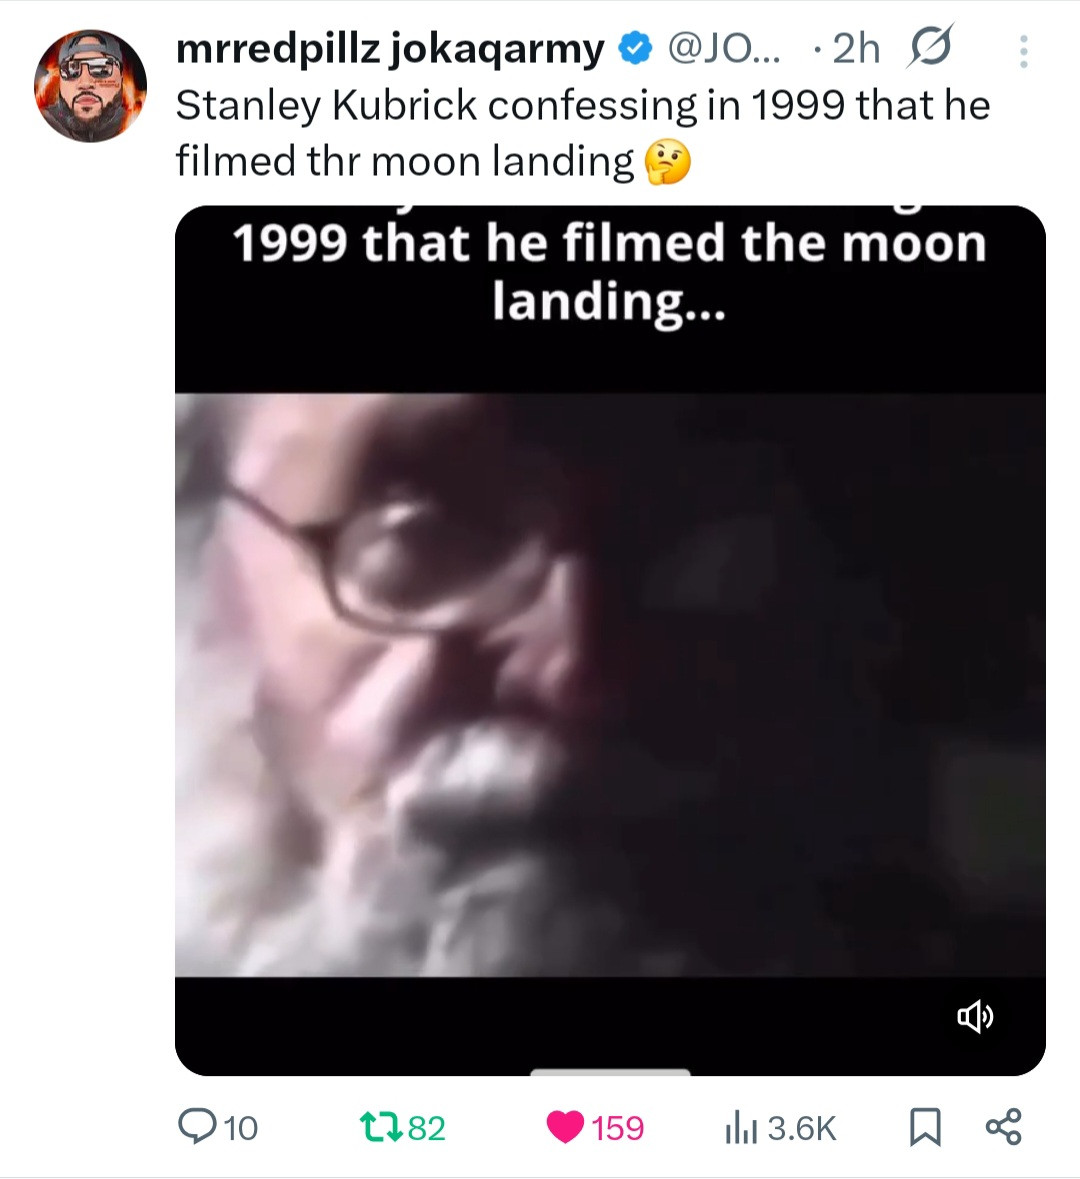Image resolution: width=1080 pixels, height=1179 pixels.
Task: Play the Kubrick video thumbnail
Action: [x=610, y=640]
